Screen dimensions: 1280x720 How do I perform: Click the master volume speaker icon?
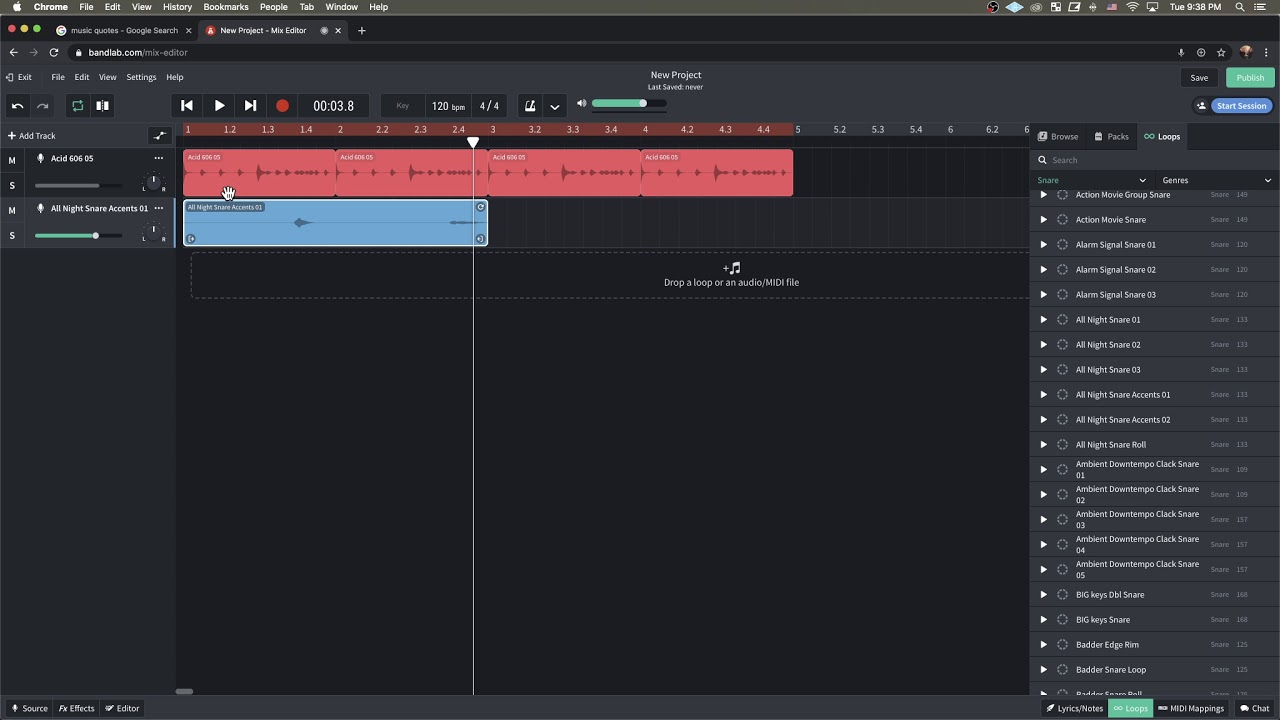coord(581,103)
